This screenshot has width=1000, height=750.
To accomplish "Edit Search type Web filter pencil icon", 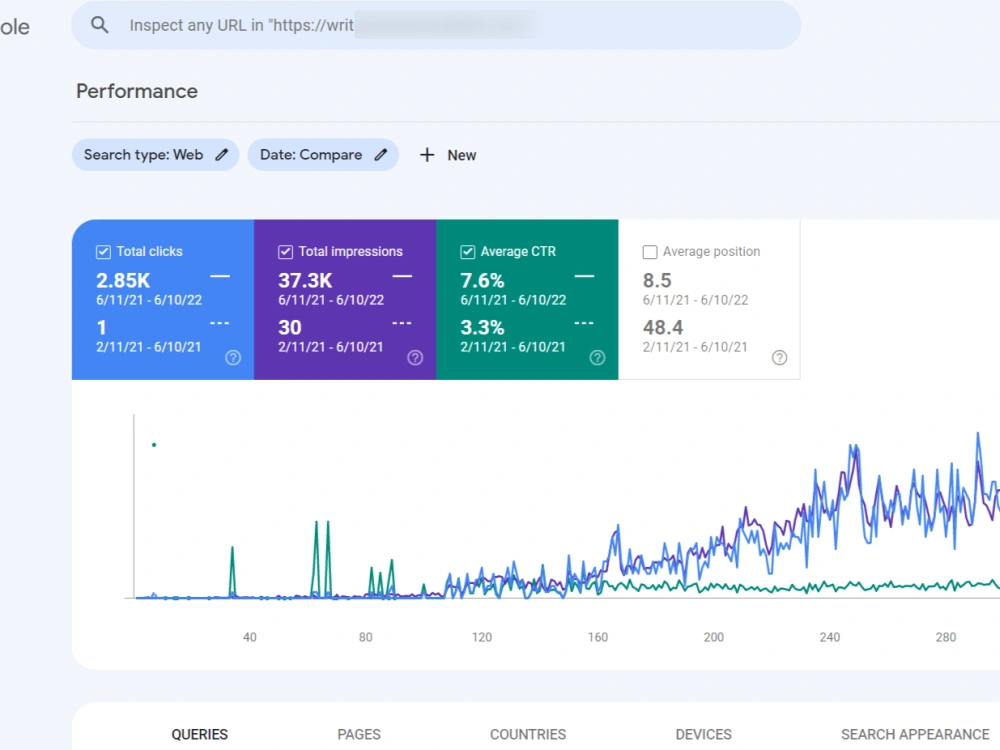I will (221, 155).
